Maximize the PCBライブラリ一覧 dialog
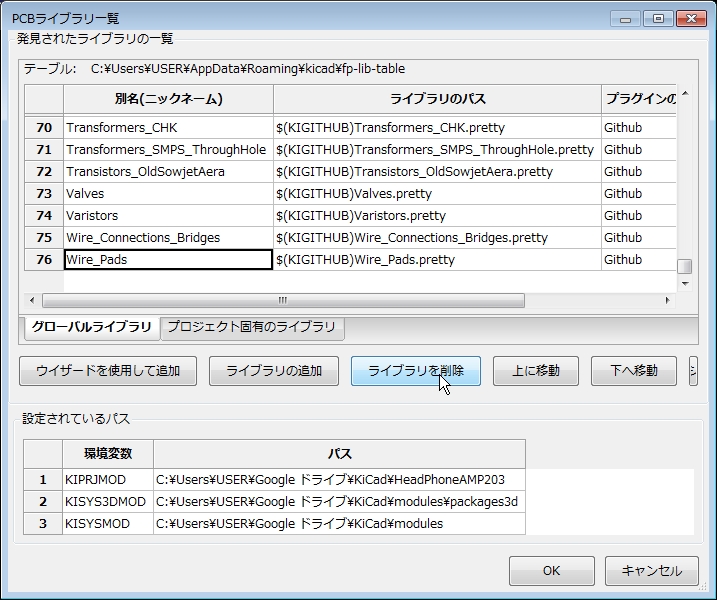Viewport: 717px width, 600px height. tap(658, 19)
